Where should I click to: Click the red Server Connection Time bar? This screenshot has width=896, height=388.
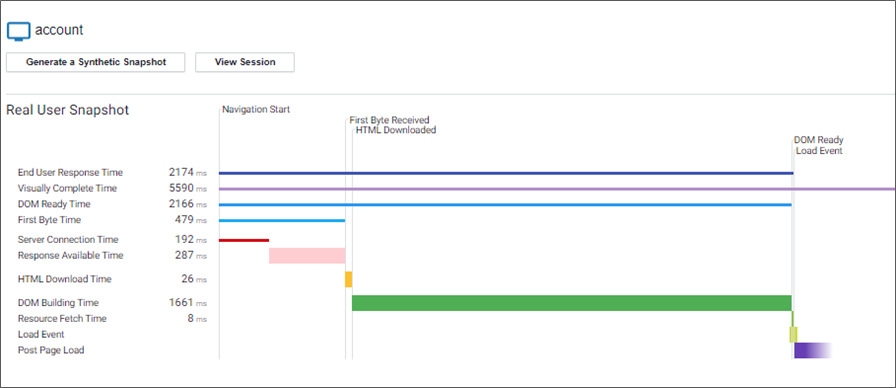tap(244, 240)
